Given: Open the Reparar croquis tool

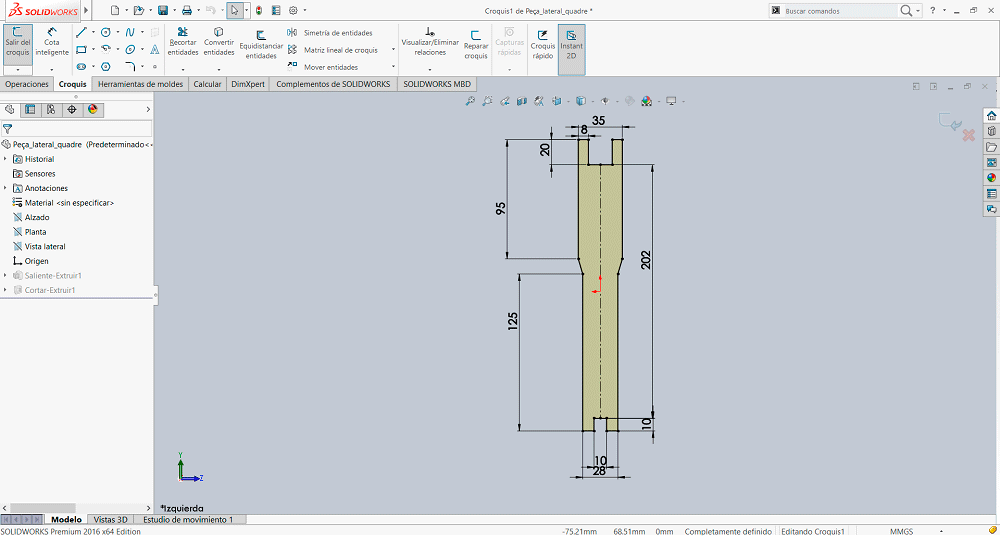Looking at the screenshot, I should tap(476, 45).
